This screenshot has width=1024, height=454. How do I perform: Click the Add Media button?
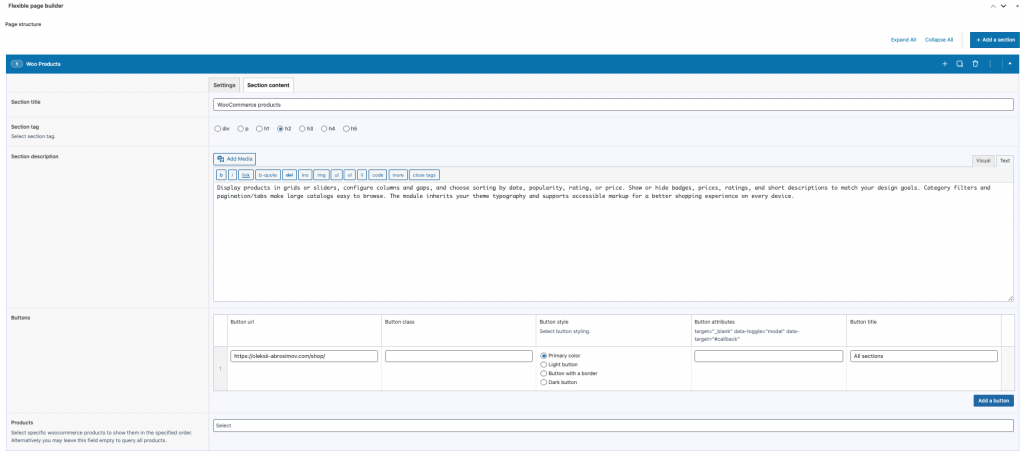click(234, 159)
